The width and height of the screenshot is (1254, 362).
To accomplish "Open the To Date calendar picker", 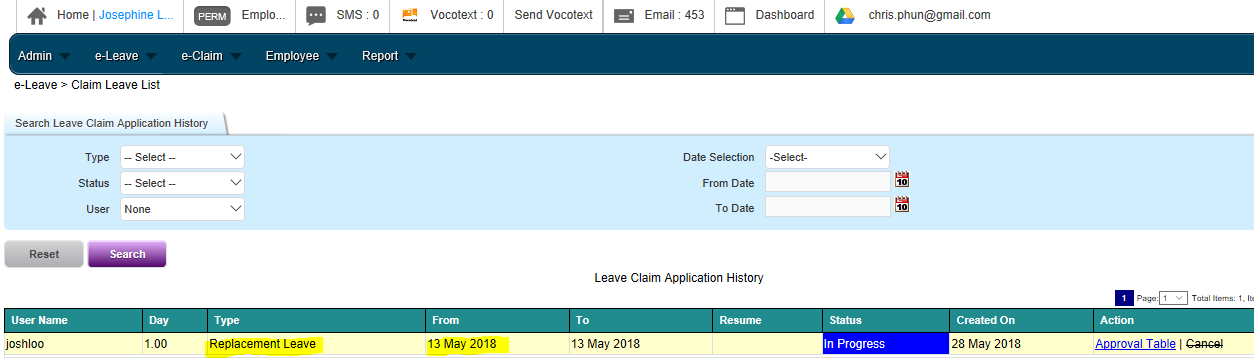I will point(902,205).
